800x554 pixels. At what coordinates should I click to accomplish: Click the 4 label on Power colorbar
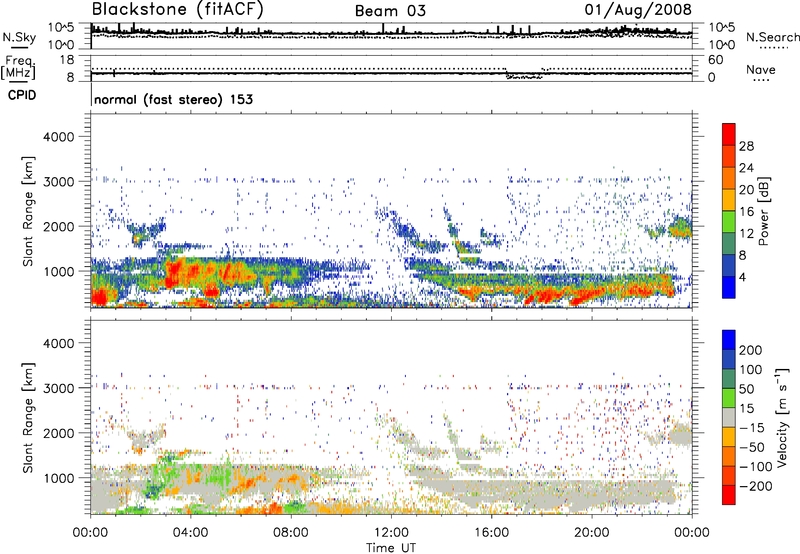click(x=743, y=277)
